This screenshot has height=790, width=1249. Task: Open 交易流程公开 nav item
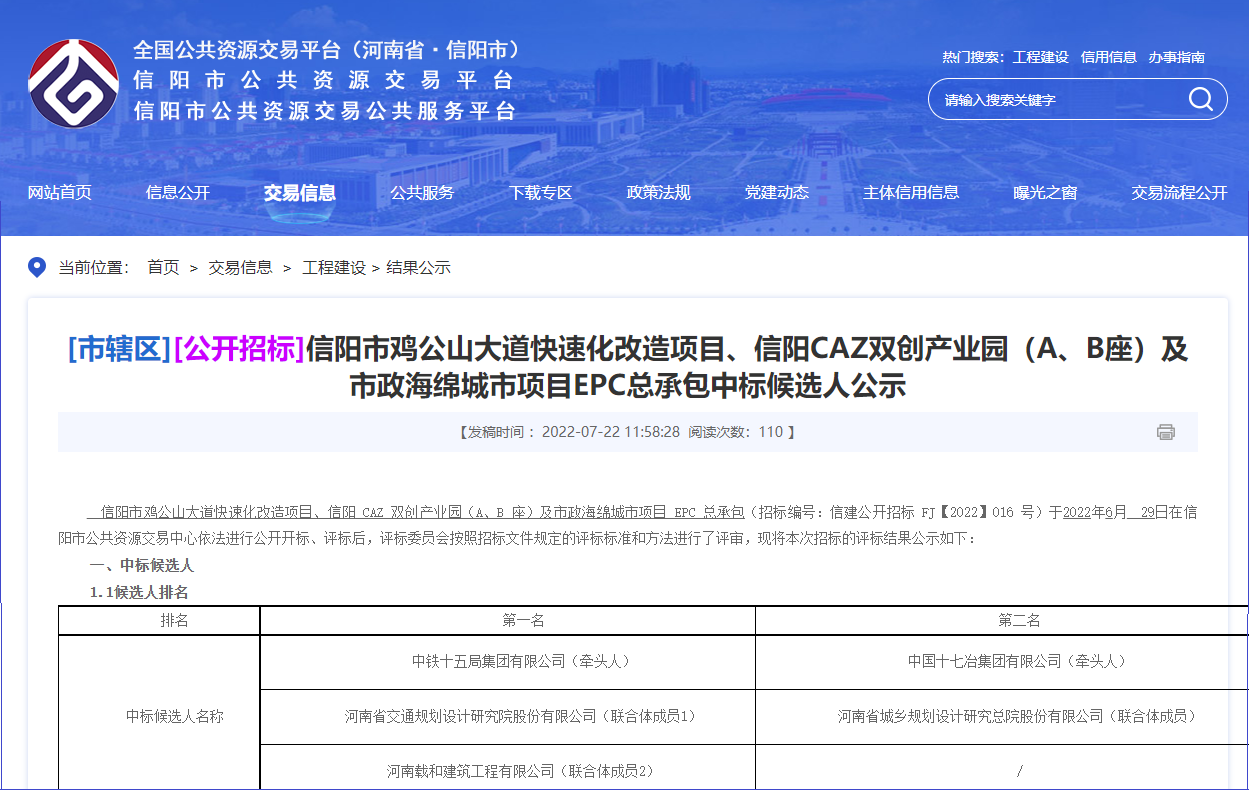pos(1179,193)
